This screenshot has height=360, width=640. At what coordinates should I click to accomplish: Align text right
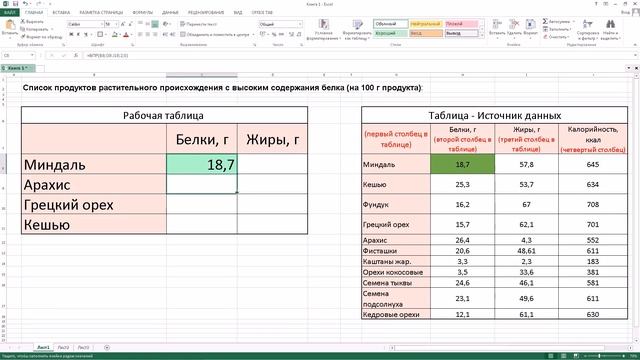(x=155, y=35)
